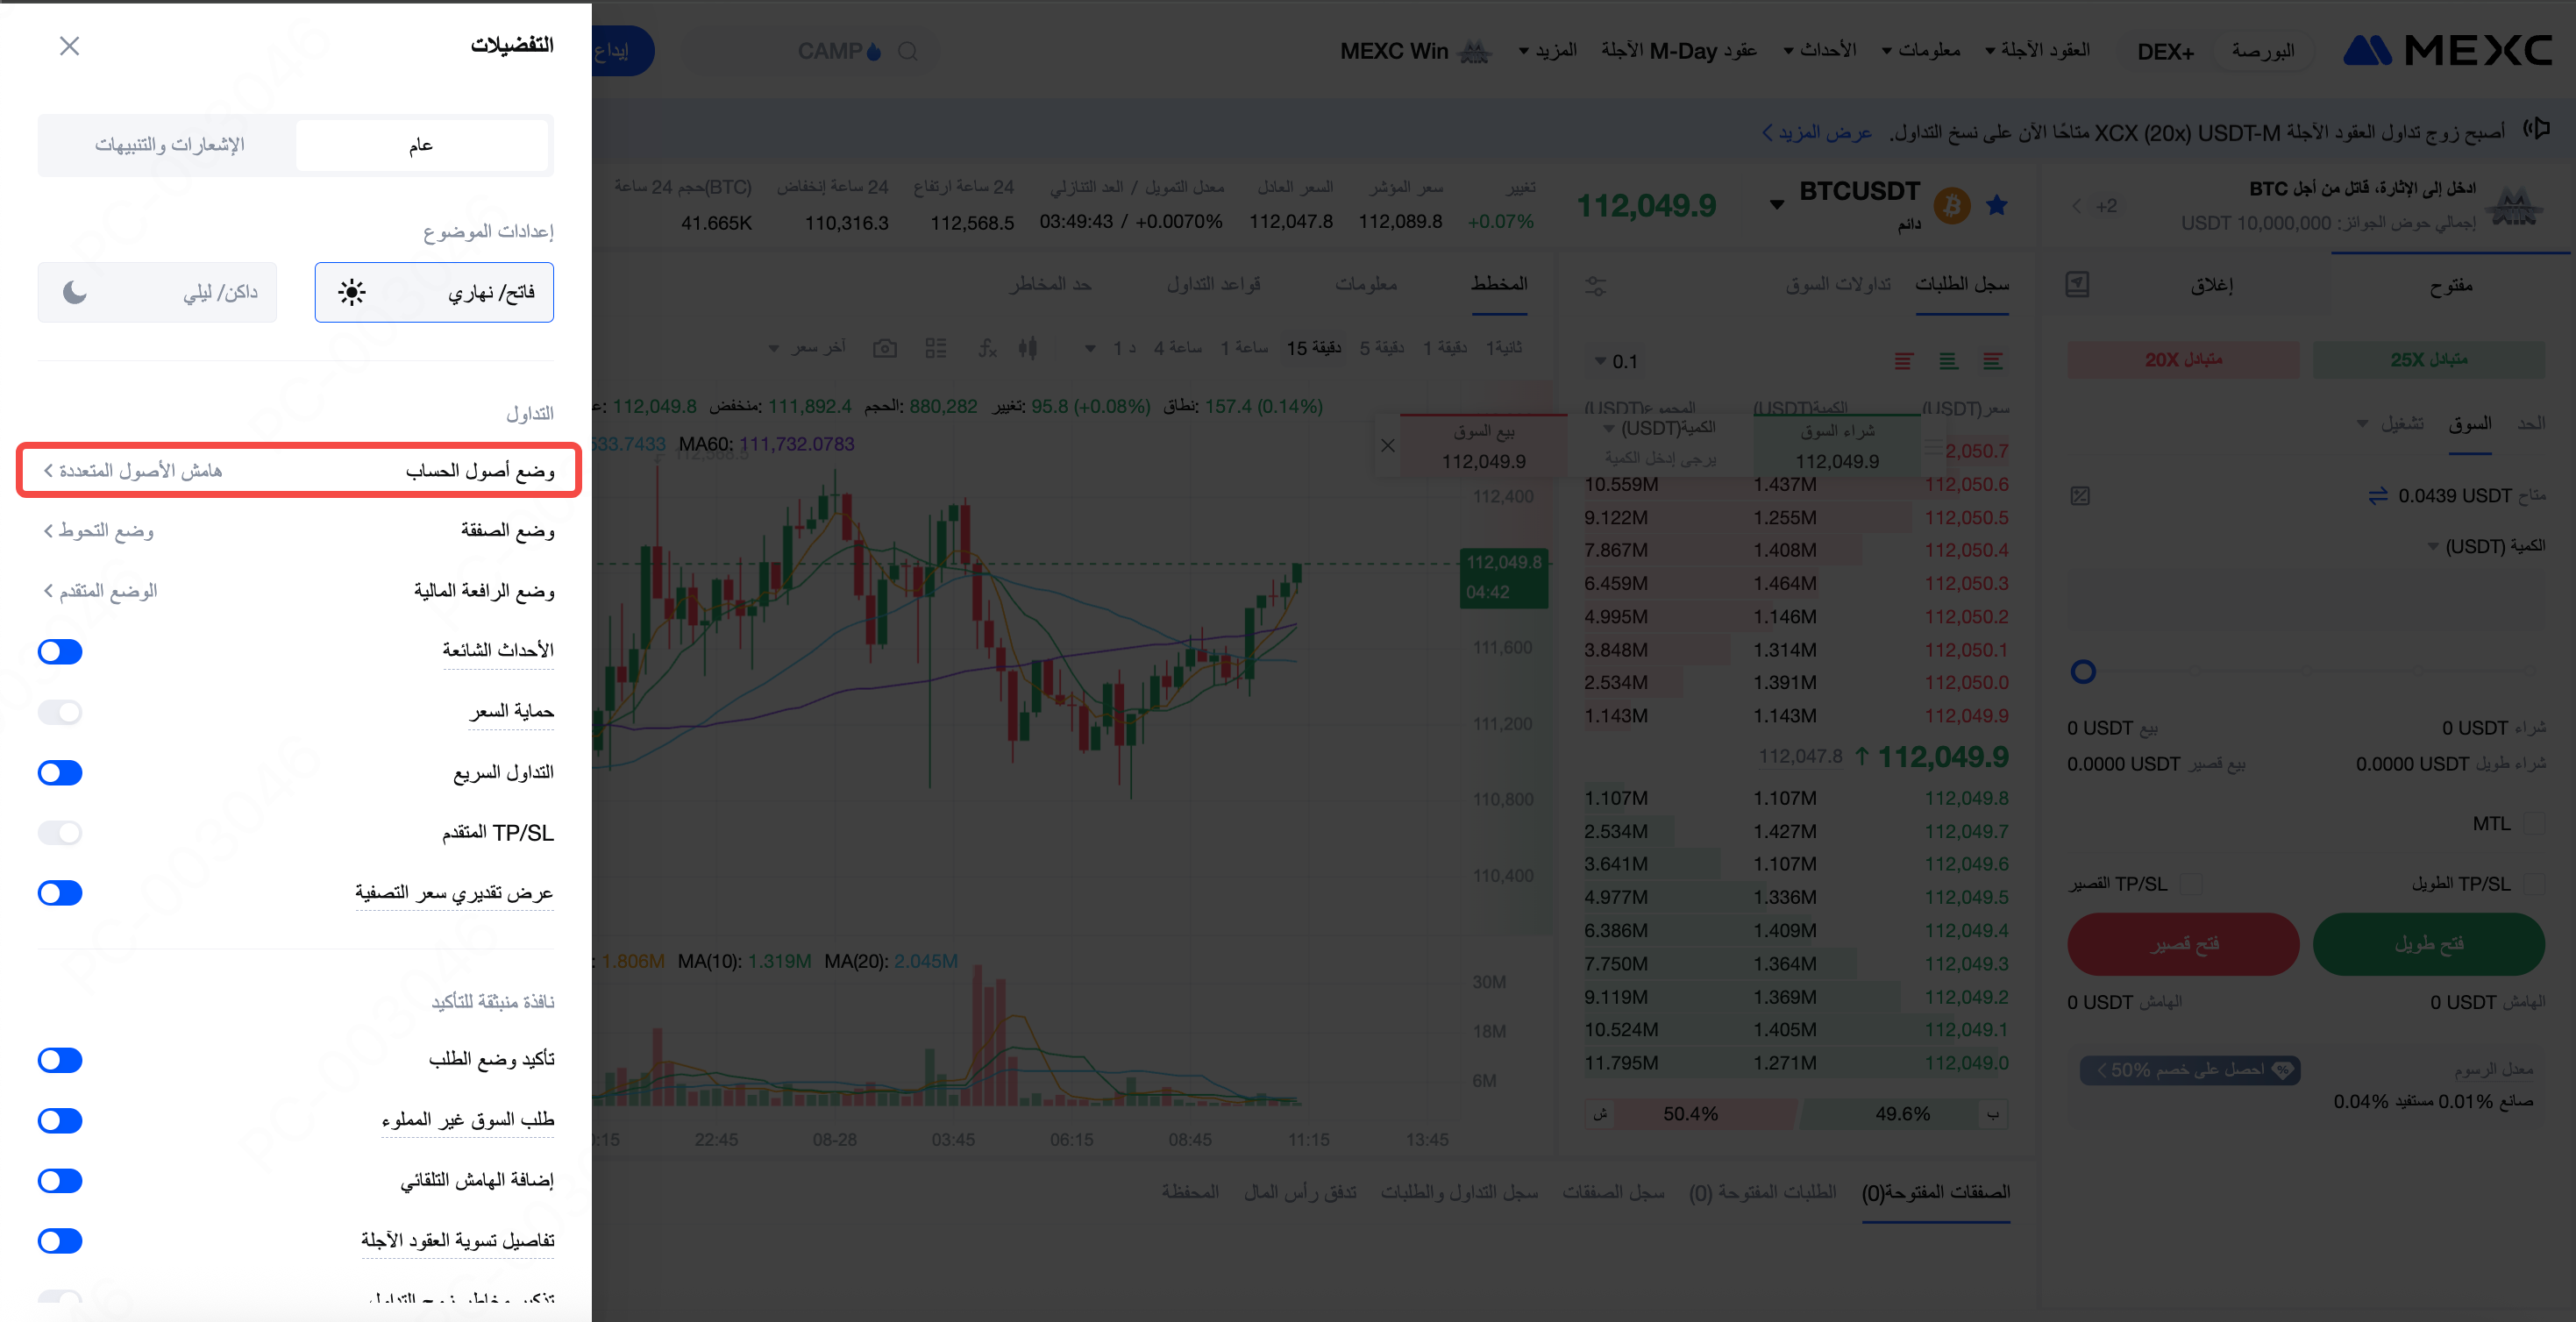Open the chart layout grid icon
This screenshot has height=1322, width=2576.
point(936,348)
